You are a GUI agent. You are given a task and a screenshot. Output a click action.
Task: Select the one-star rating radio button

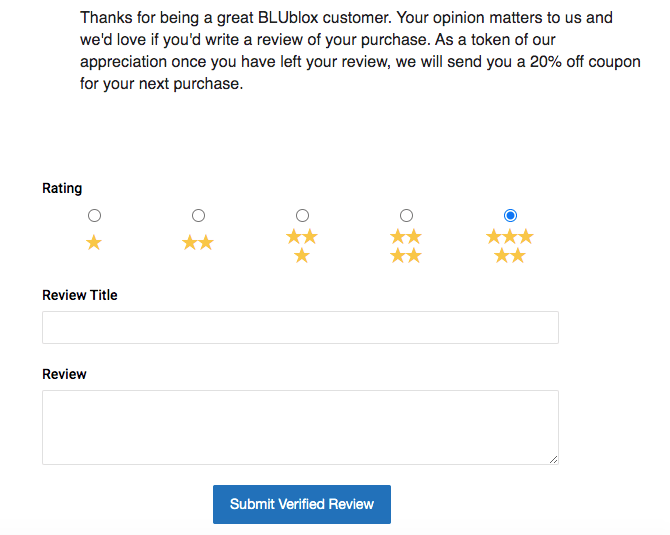tap(94, 215)
